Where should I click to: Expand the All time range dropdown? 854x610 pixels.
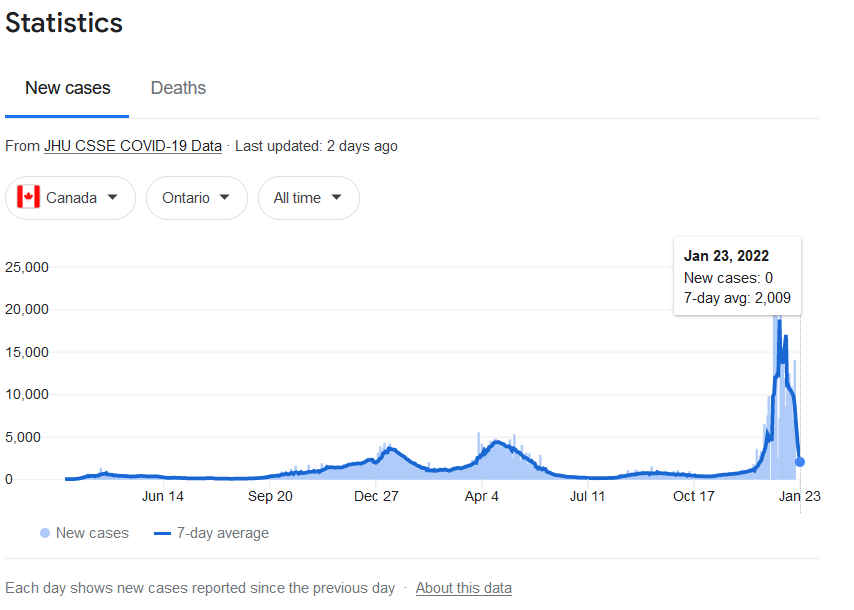[x=308, y=198]
